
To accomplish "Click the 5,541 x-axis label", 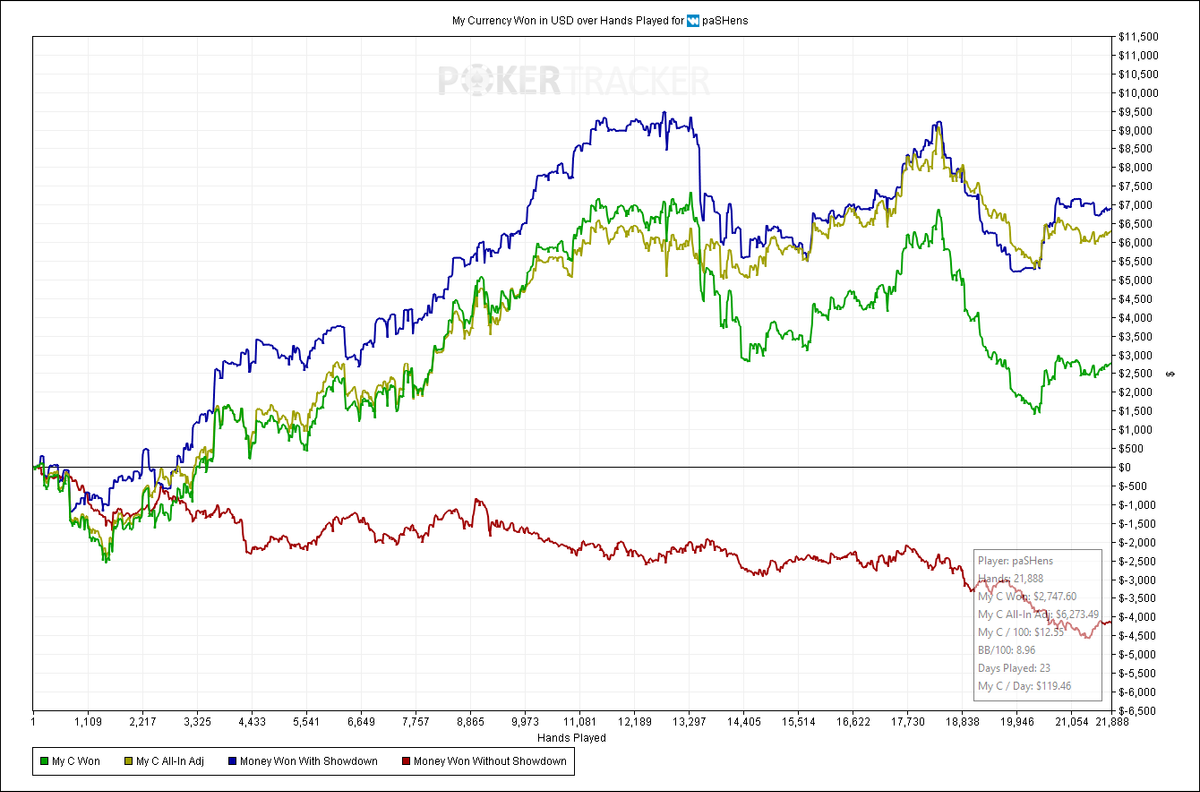I will 306,721.
